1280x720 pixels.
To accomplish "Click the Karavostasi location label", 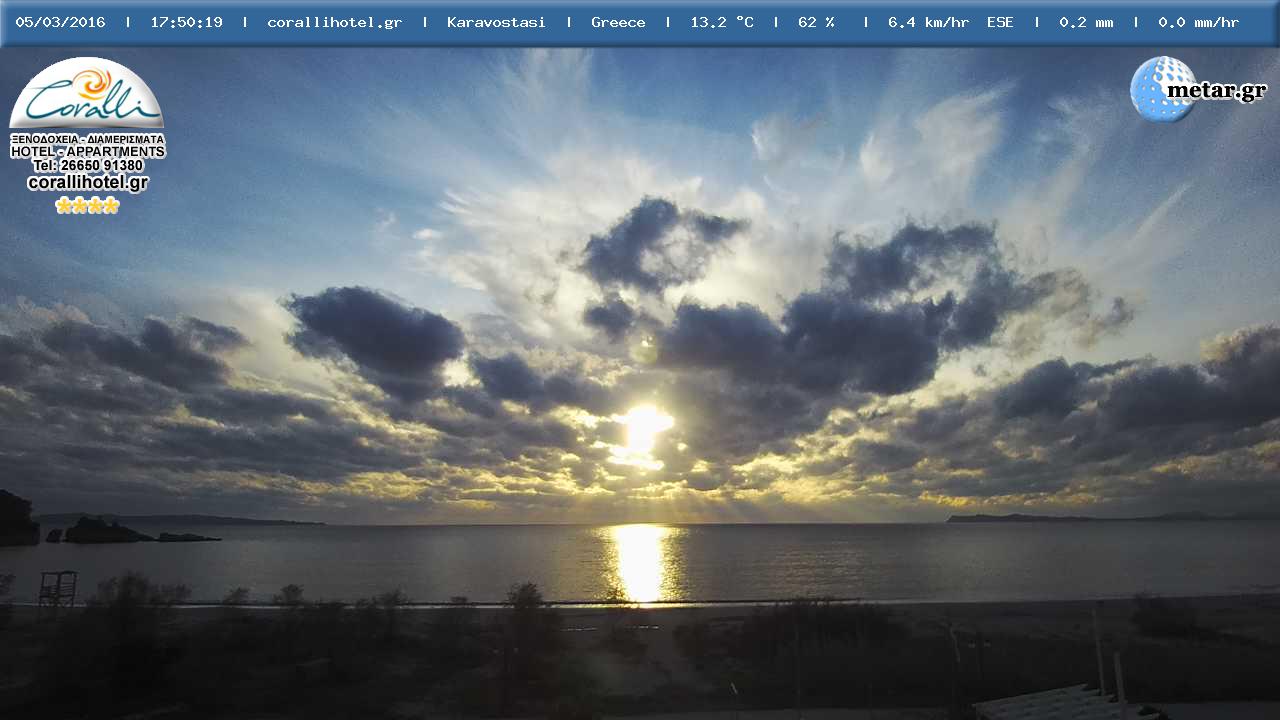I will pyautogui.click(x=496, y=22).
